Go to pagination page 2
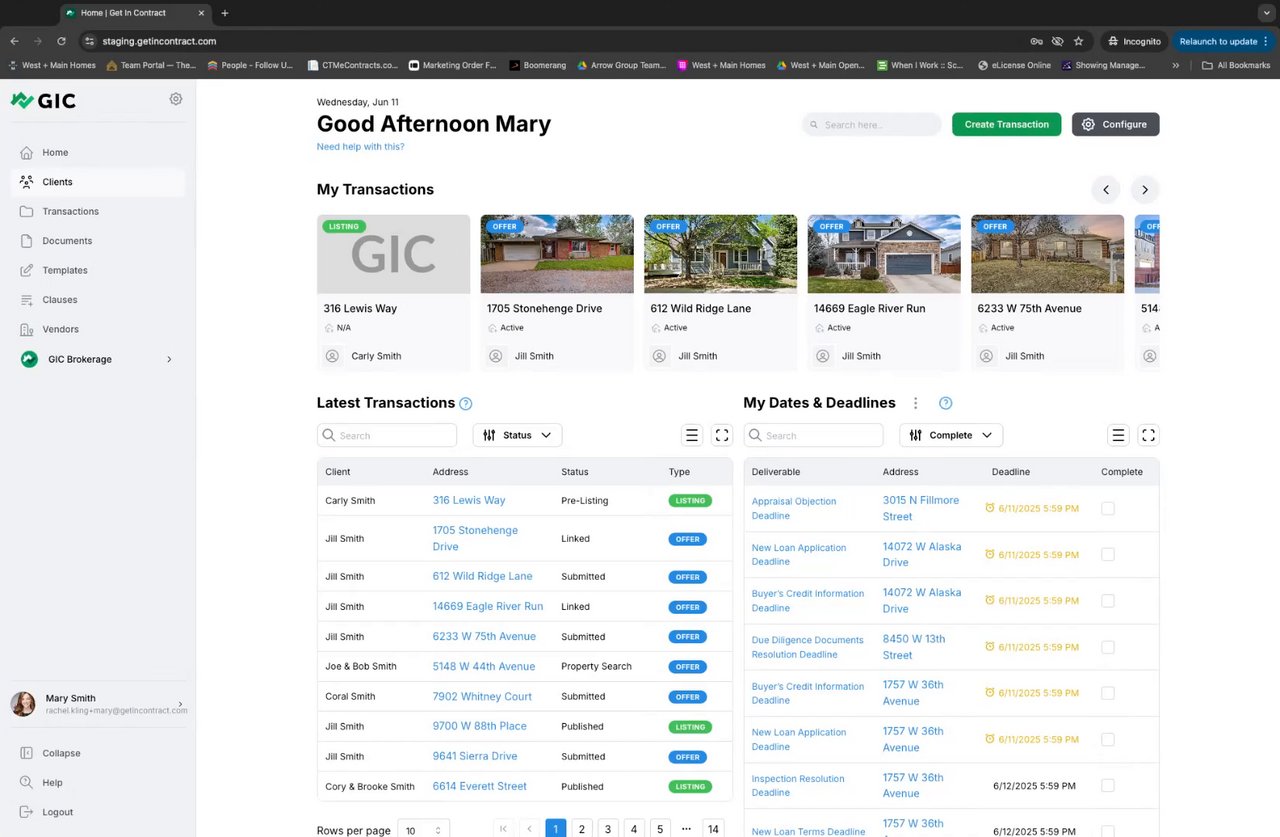Screen dimensions: 1280x837 (582, 829)
